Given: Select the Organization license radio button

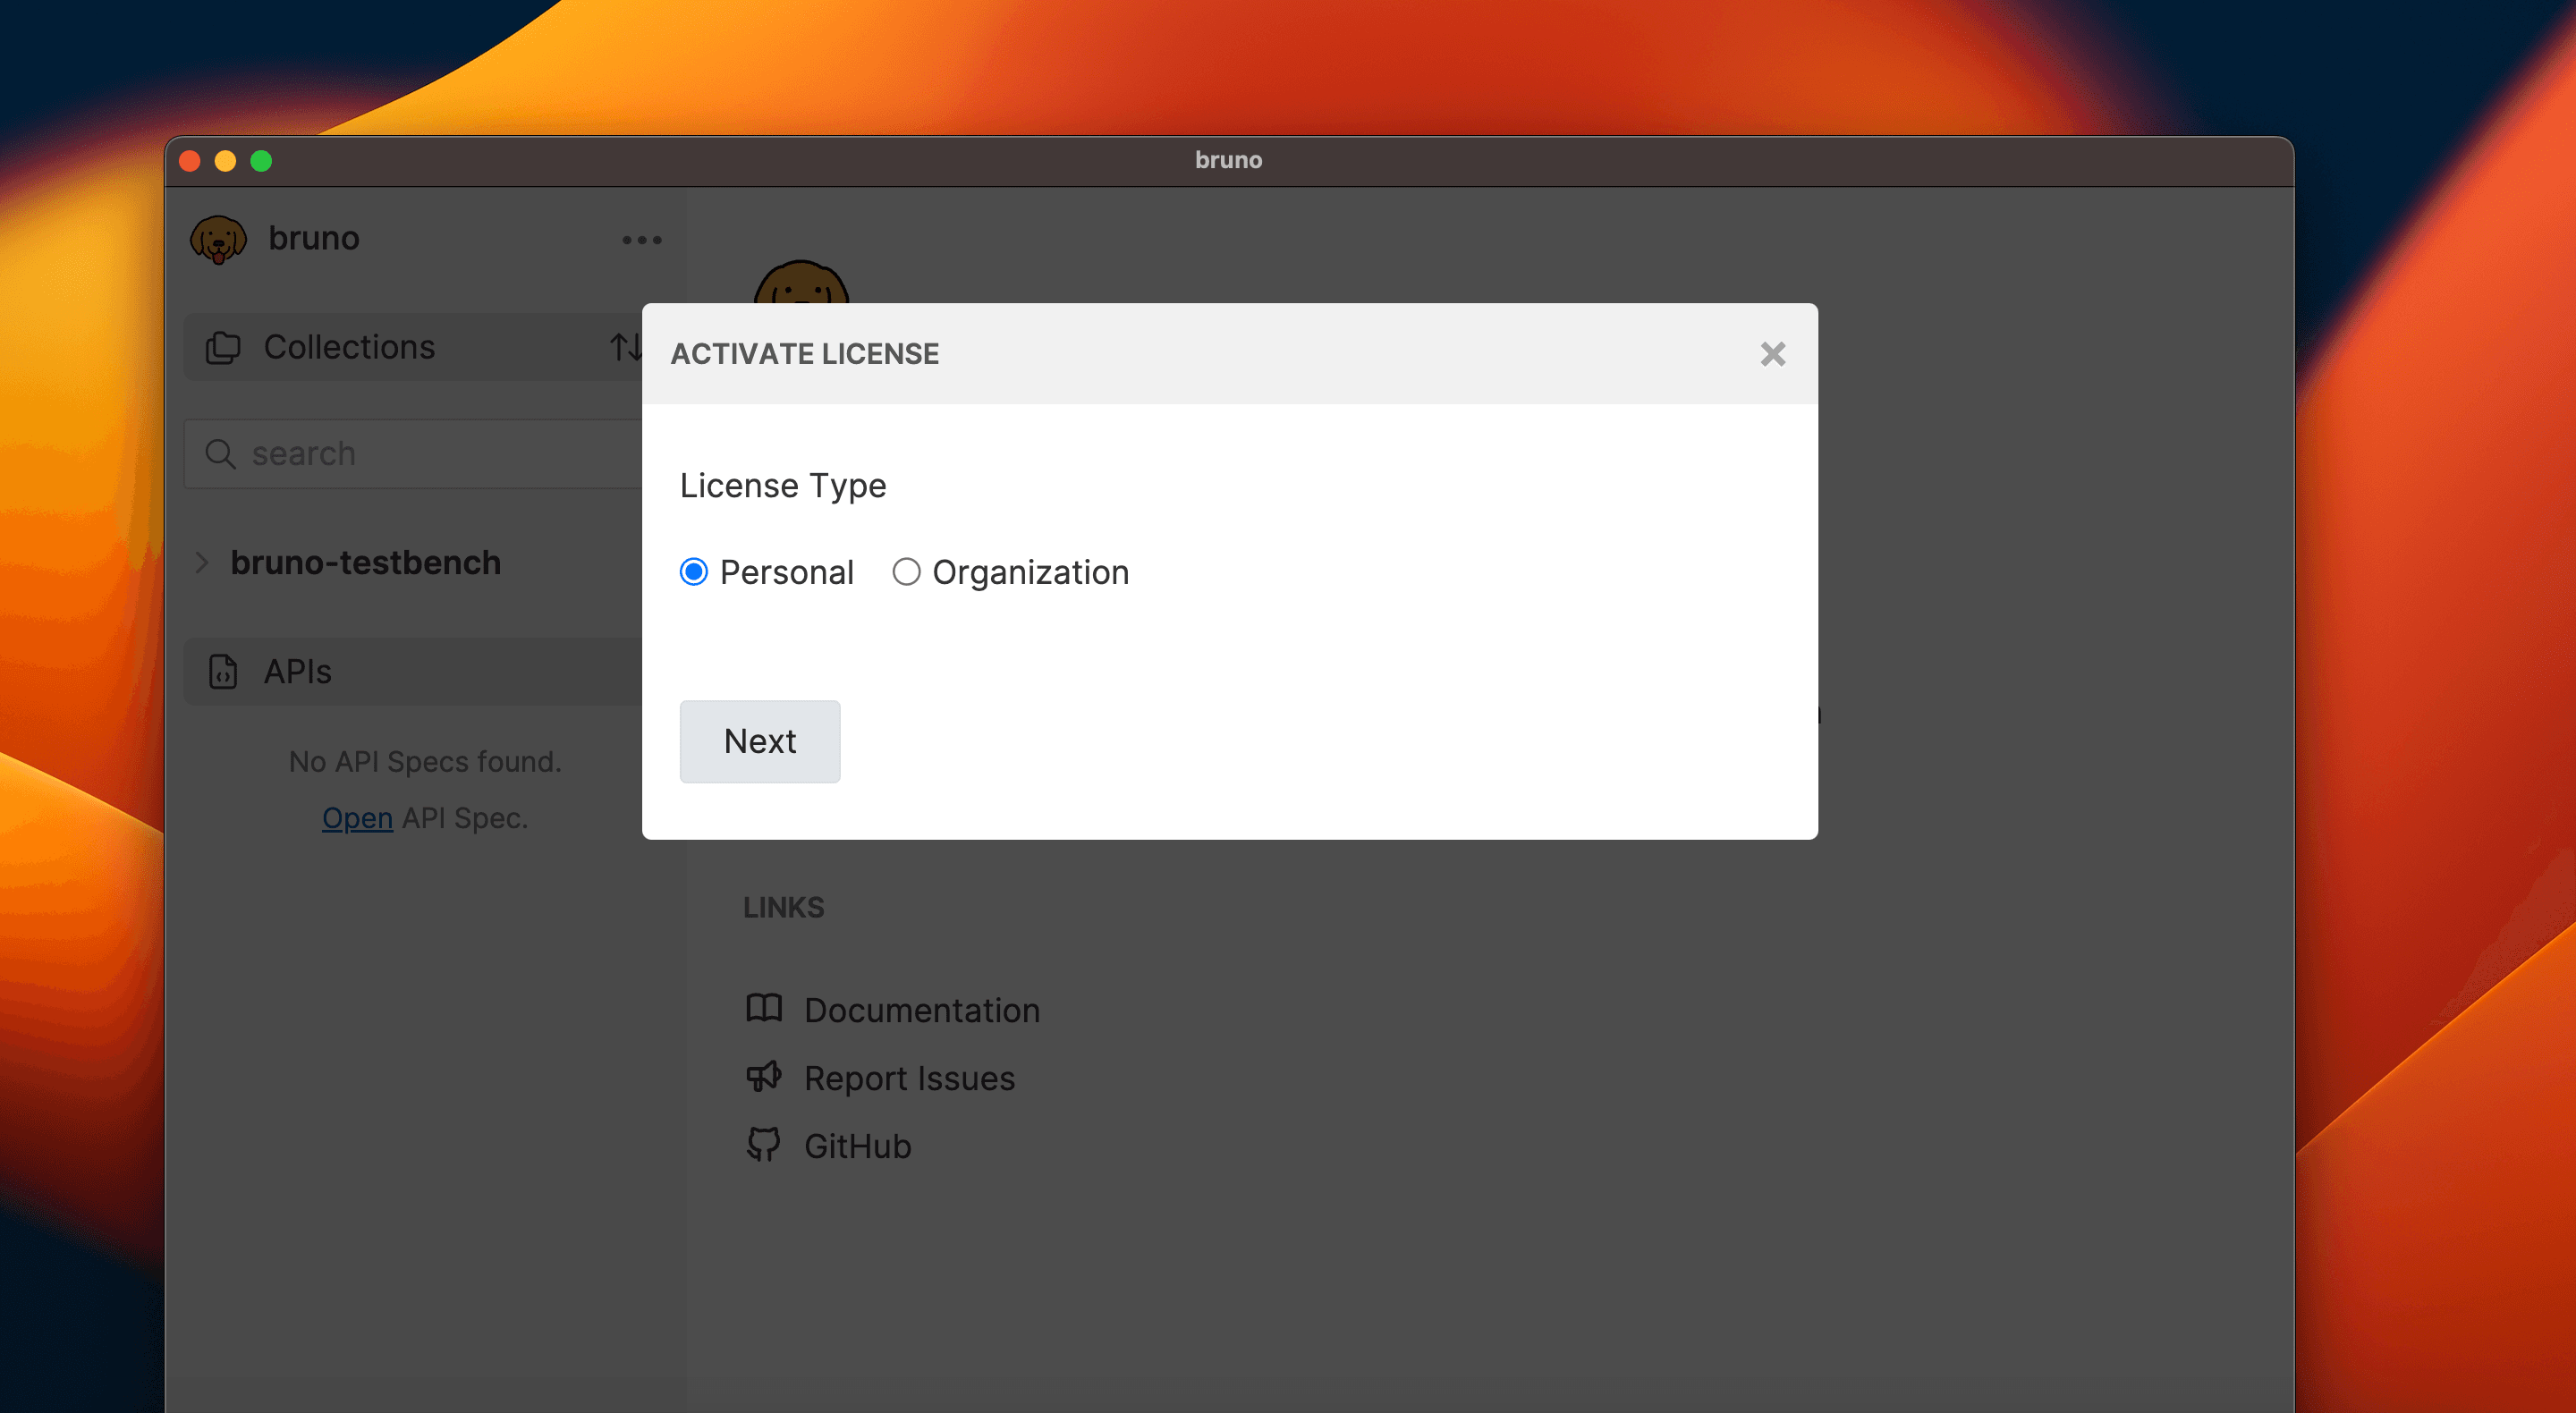Looking at the screenshot, I should pyautogui.click(x=906, y=572).
